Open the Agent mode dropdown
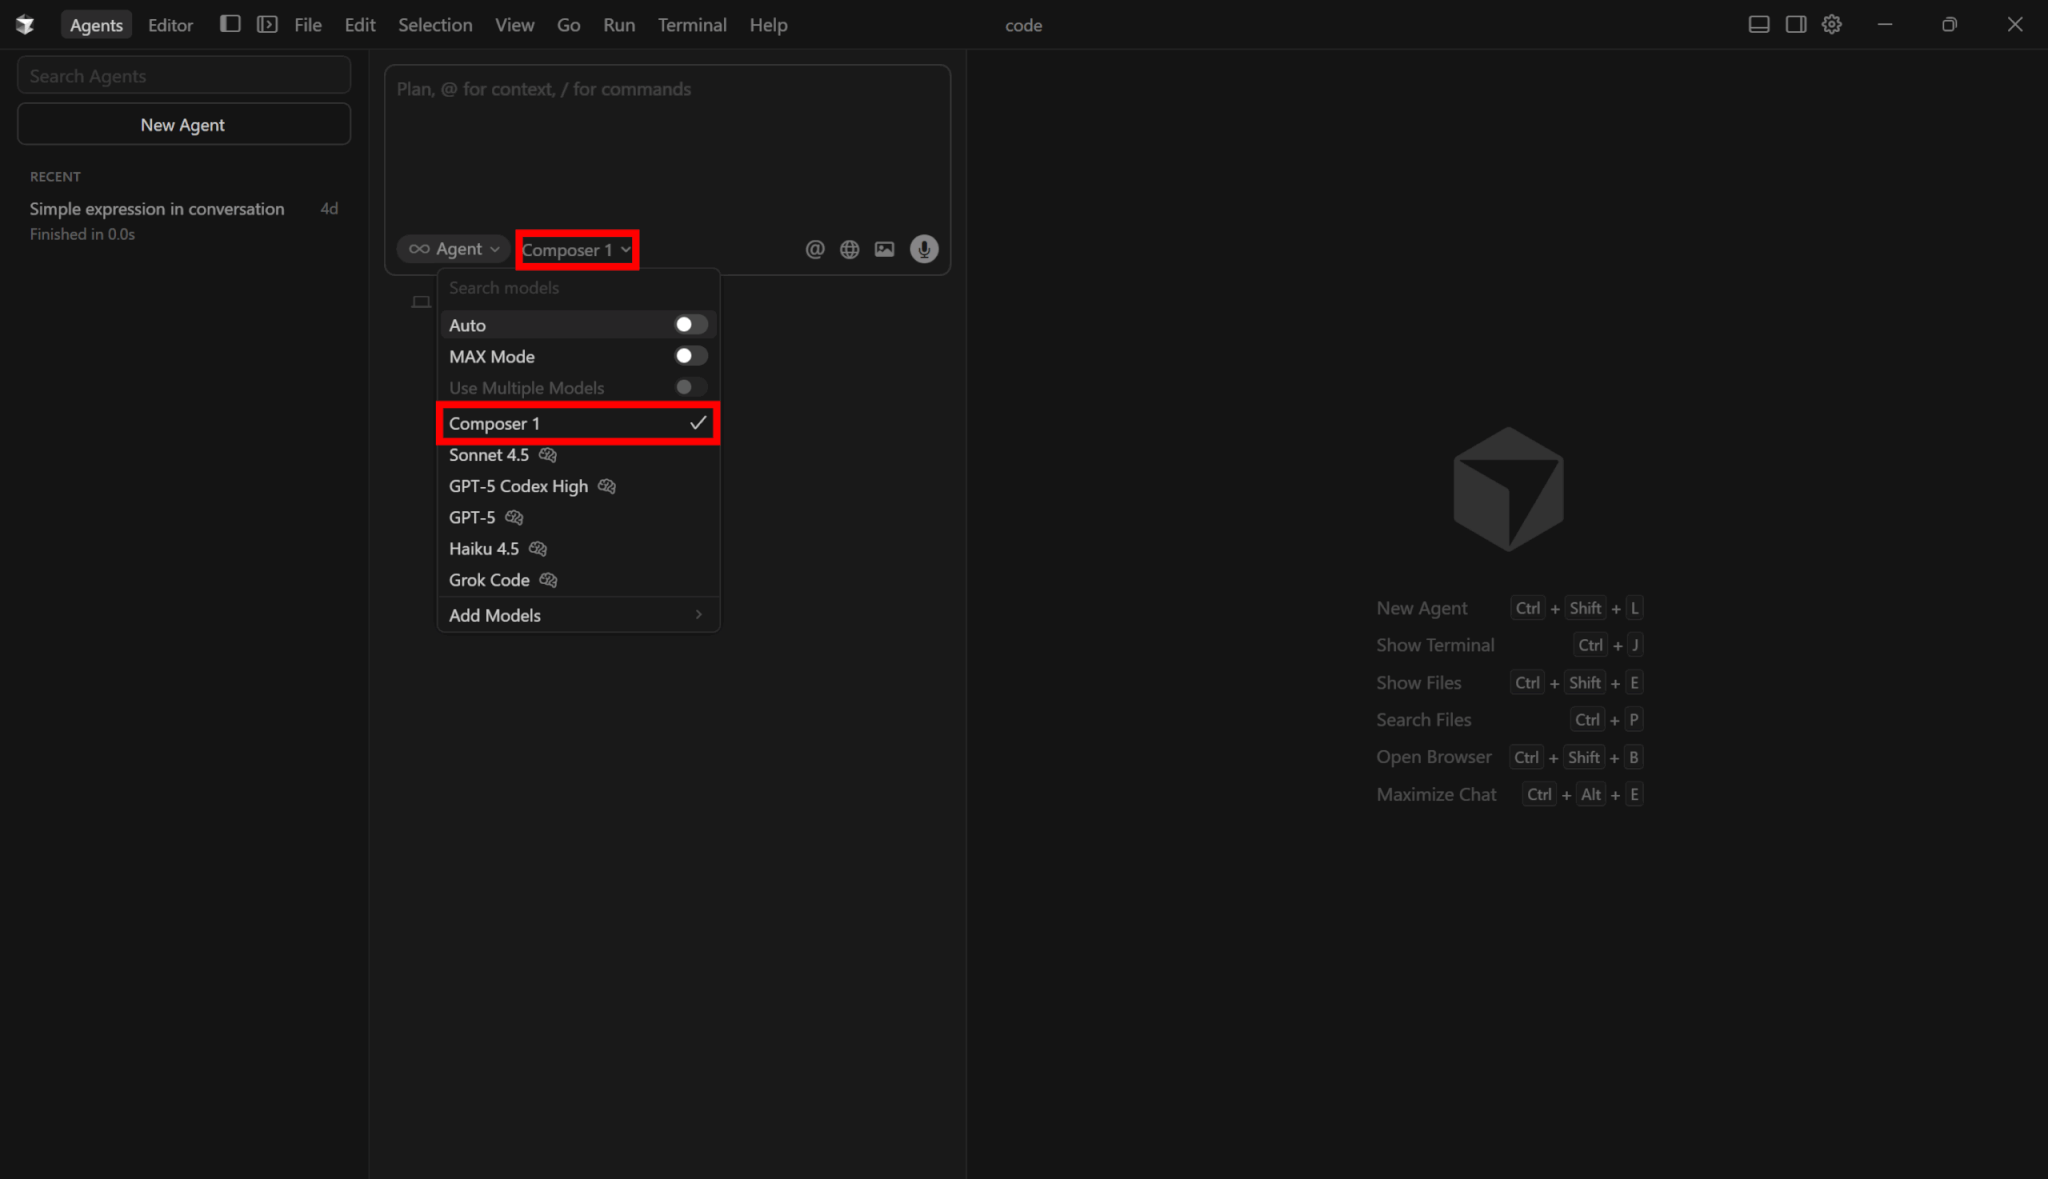This screenshot has width=2048, height=1179. tap(454, 249)
